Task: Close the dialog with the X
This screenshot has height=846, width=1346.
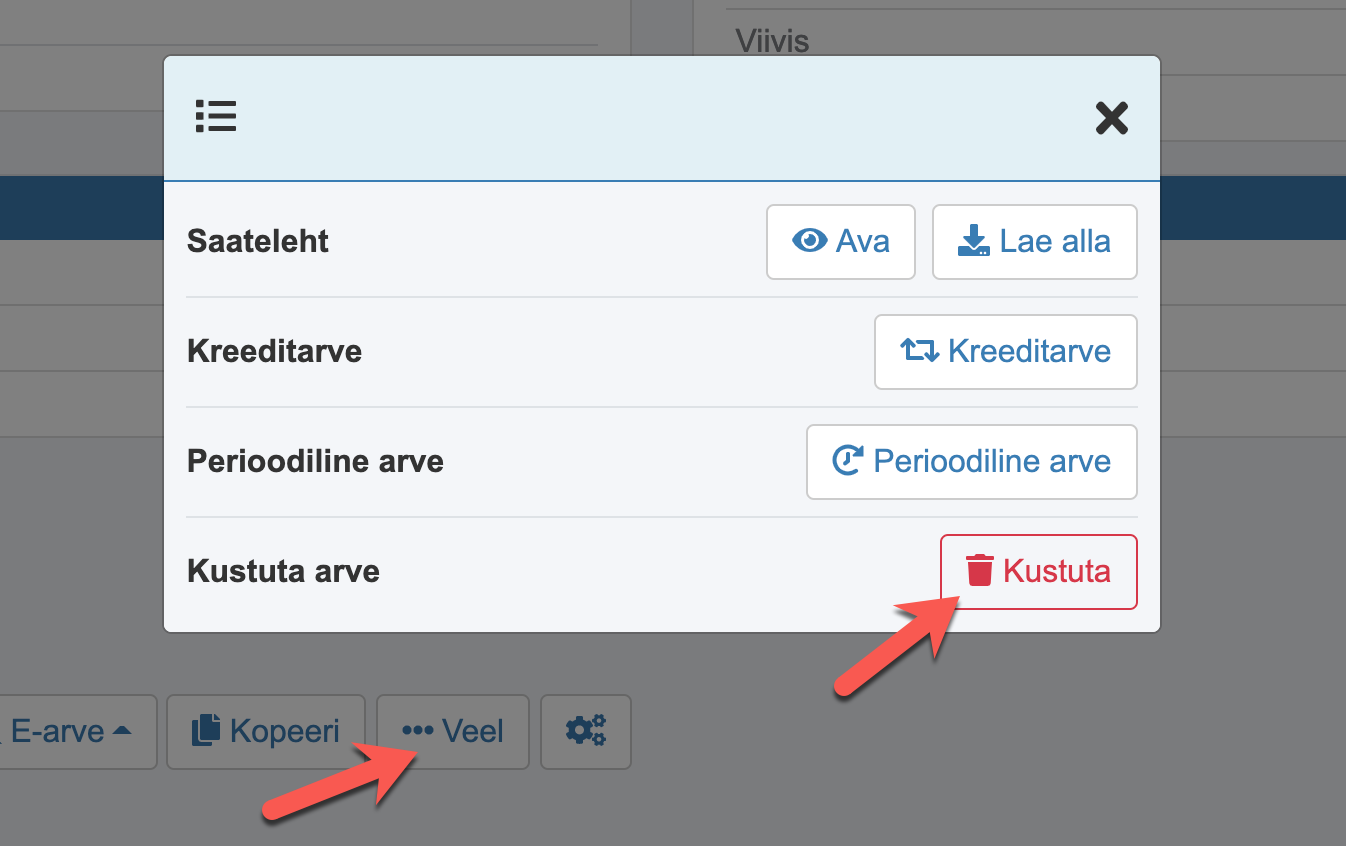Action: [1112, 118]
